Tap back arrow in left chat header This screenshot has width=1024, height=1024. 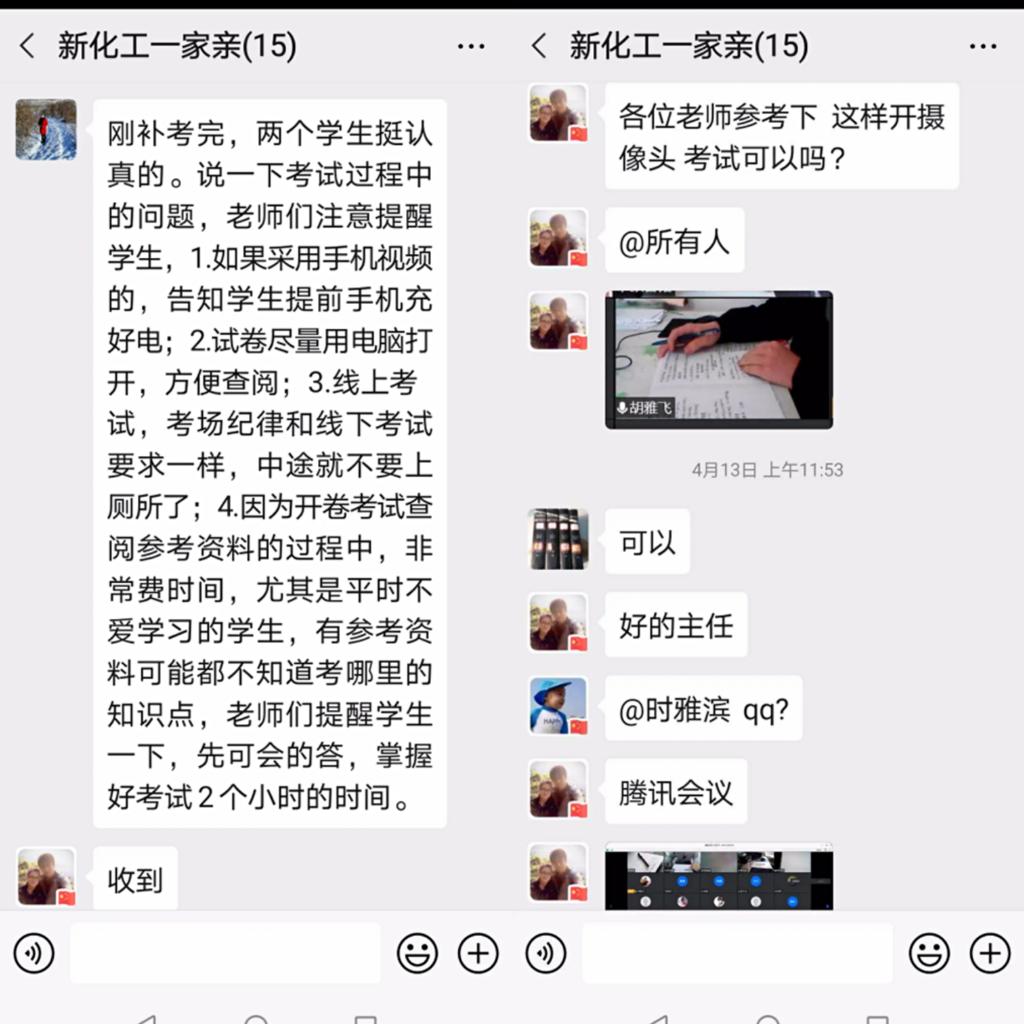(27, 46)
